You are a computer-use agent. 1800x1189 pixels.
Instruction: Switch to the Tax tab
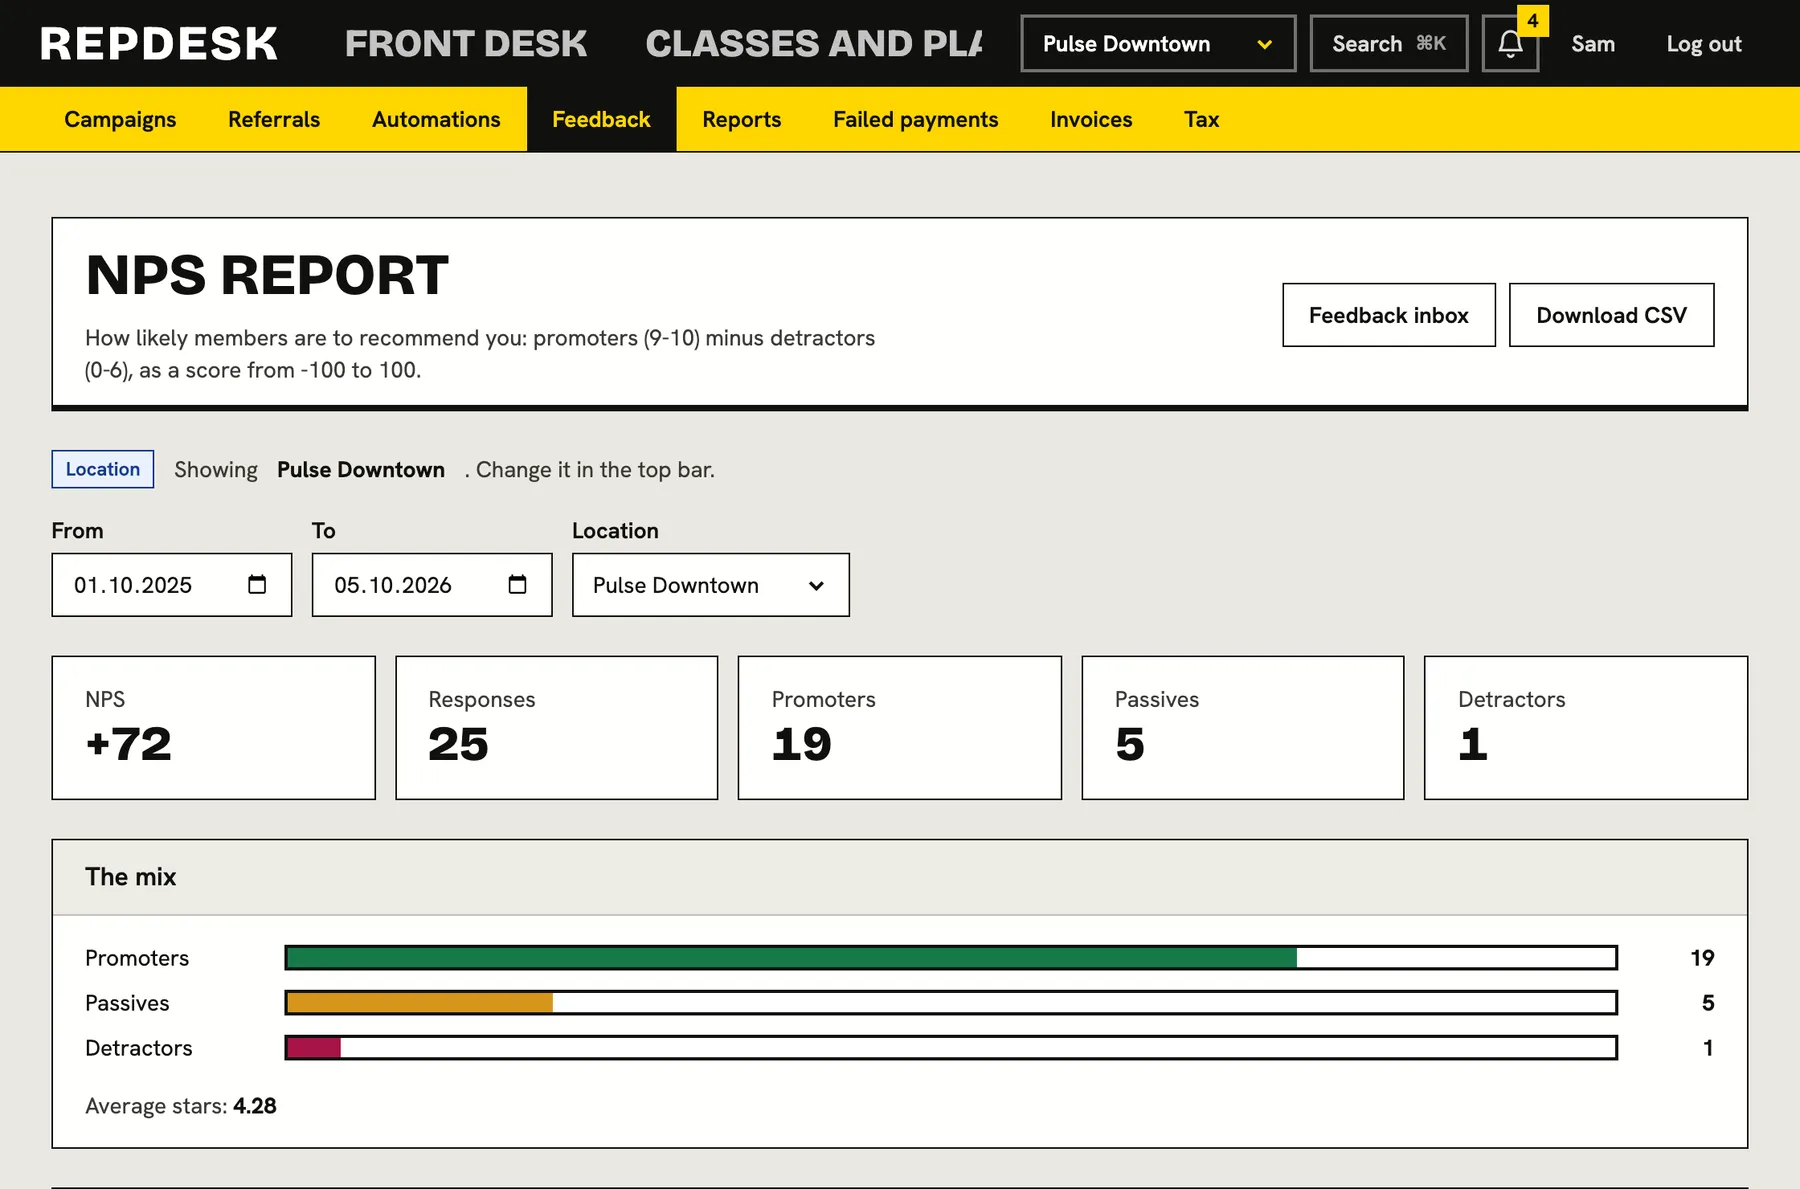(x=1201, y=119)
